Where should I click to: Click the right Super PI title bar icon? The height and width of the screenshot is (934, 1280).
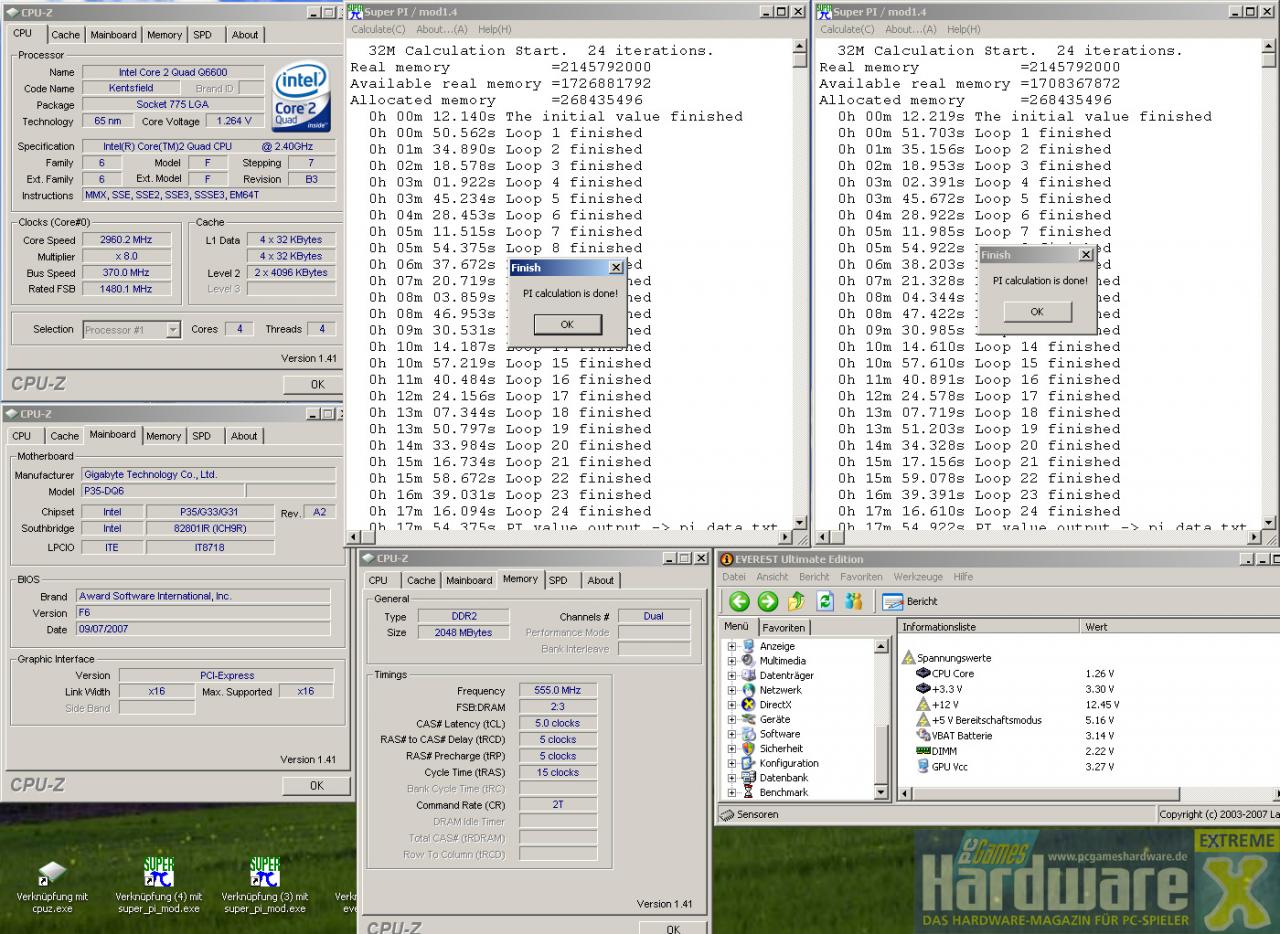click(x=824, y=11)
